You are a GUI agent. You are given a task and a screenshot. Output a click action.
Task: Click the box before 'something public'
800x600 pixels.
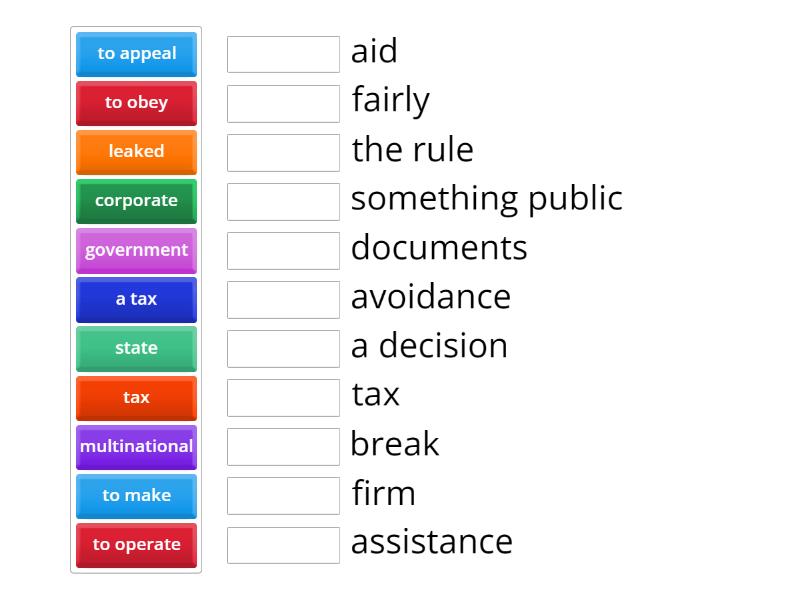283,201
